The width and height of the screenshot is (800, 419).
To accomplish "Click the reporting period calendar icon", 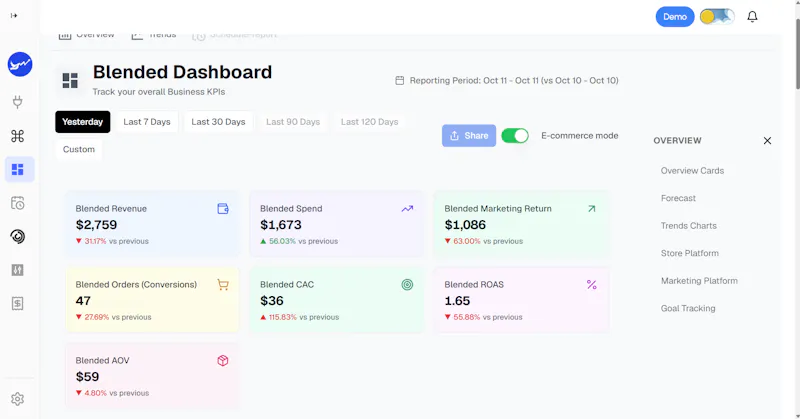I will click(x=399, y=81).
